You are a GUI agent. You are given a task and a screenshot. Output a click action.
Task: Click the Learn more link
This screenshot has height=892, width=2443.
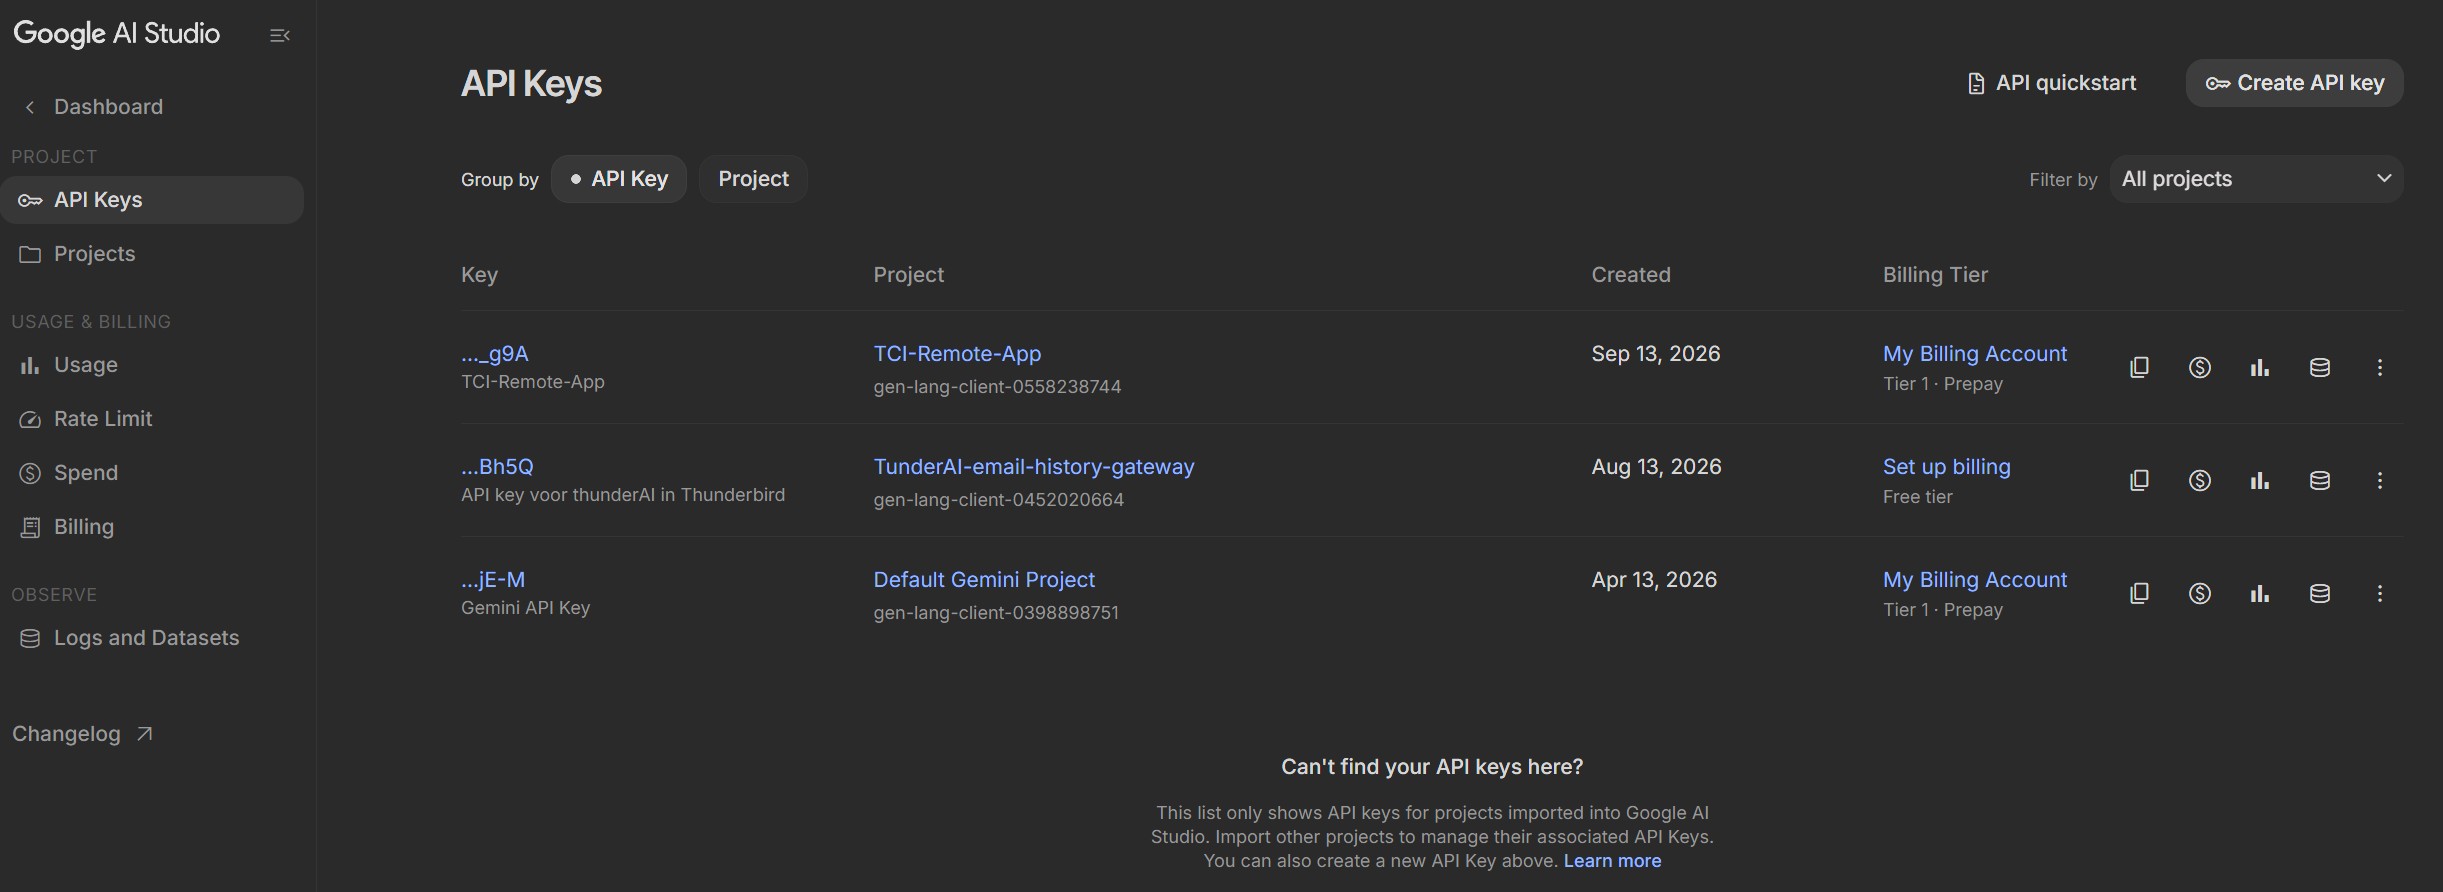1612,861
